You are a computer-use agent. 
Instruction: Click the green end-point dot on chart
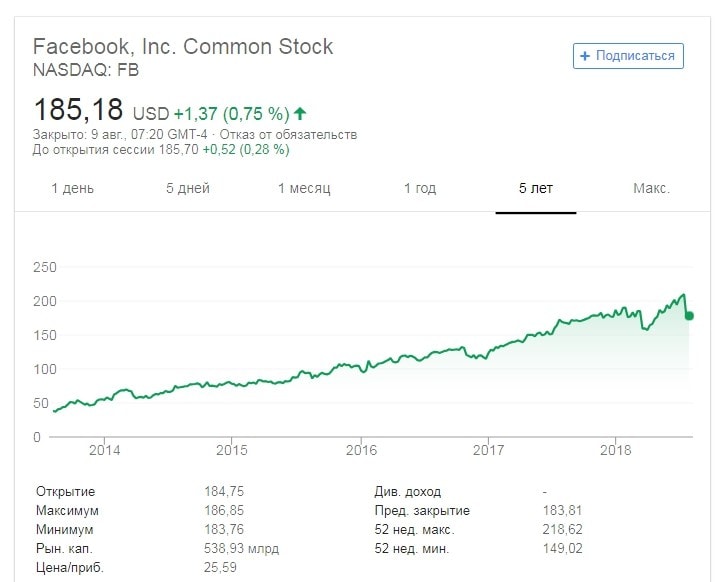point(689,316)
